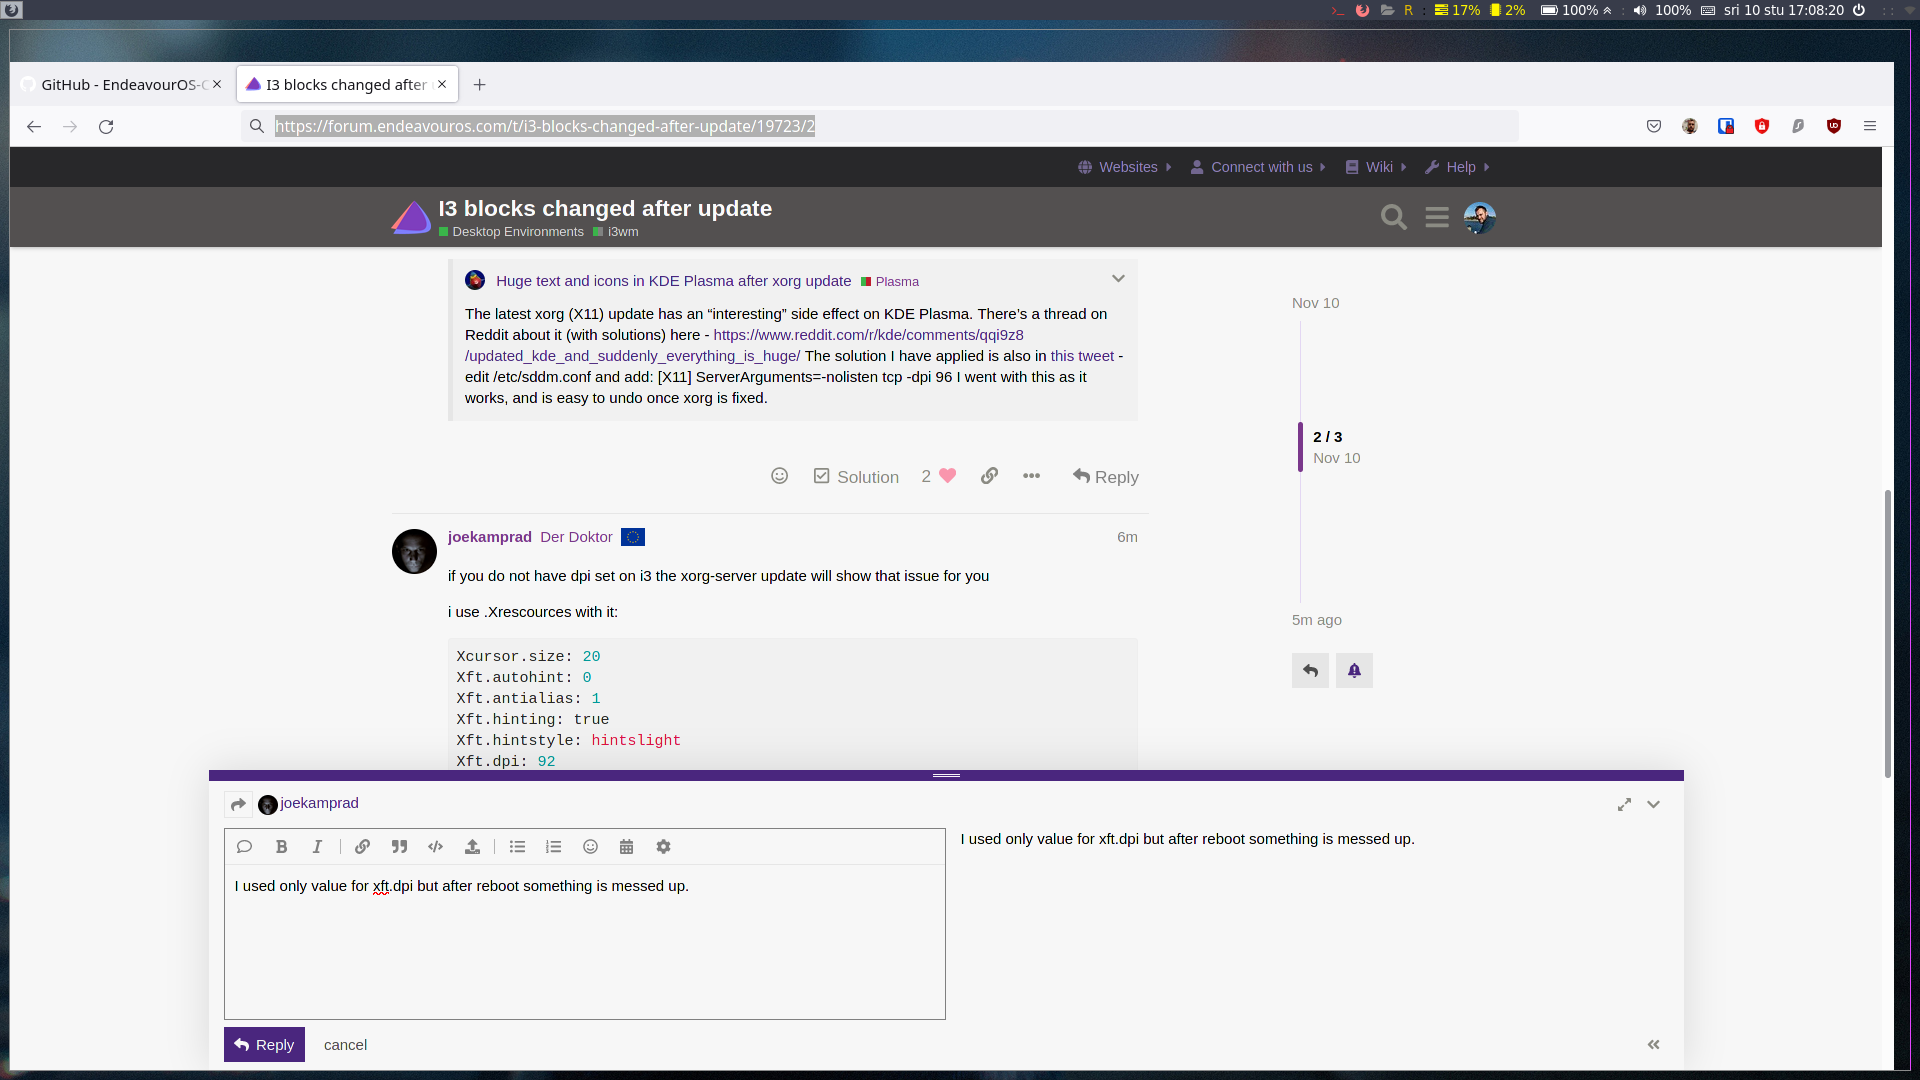Submit the Reply button in composer
This screenshot has width=1920, height=1080.
(264, 1045)
